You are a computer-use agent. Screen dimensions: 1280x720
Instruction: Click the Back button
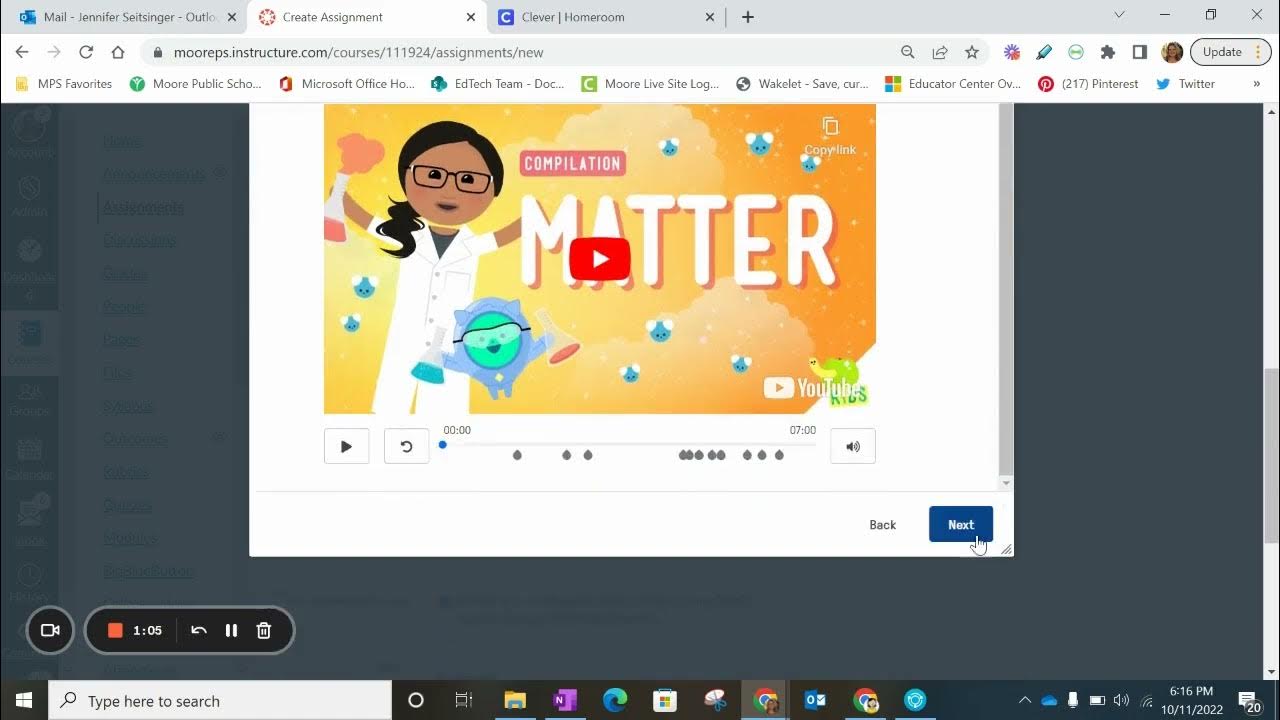883,524
